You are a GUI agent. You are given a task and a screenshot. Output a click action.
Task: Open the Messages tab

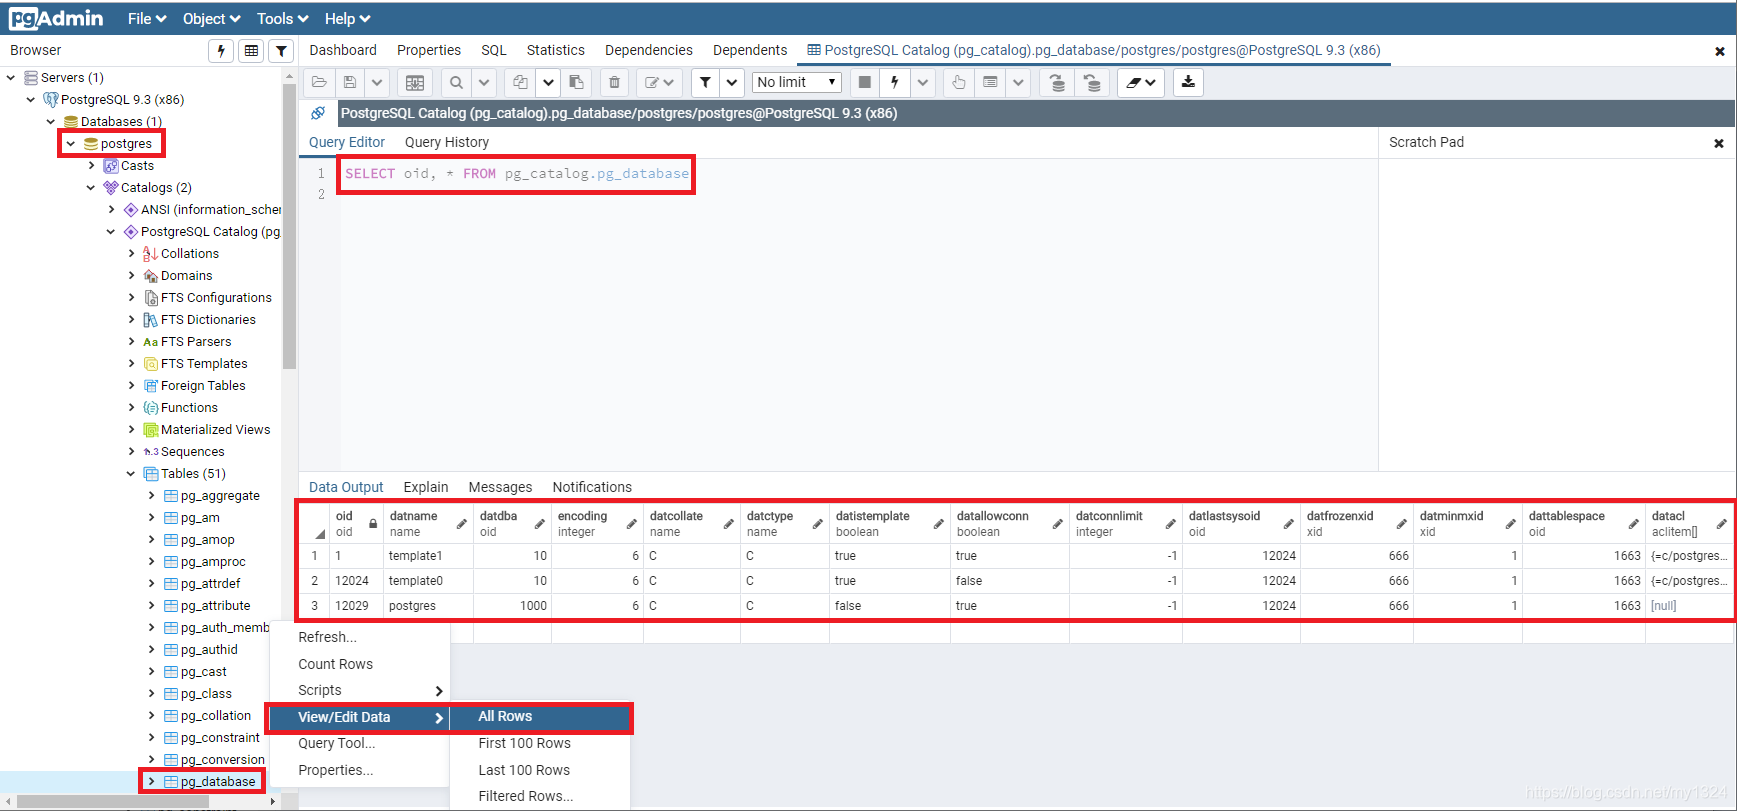[500, 487]
